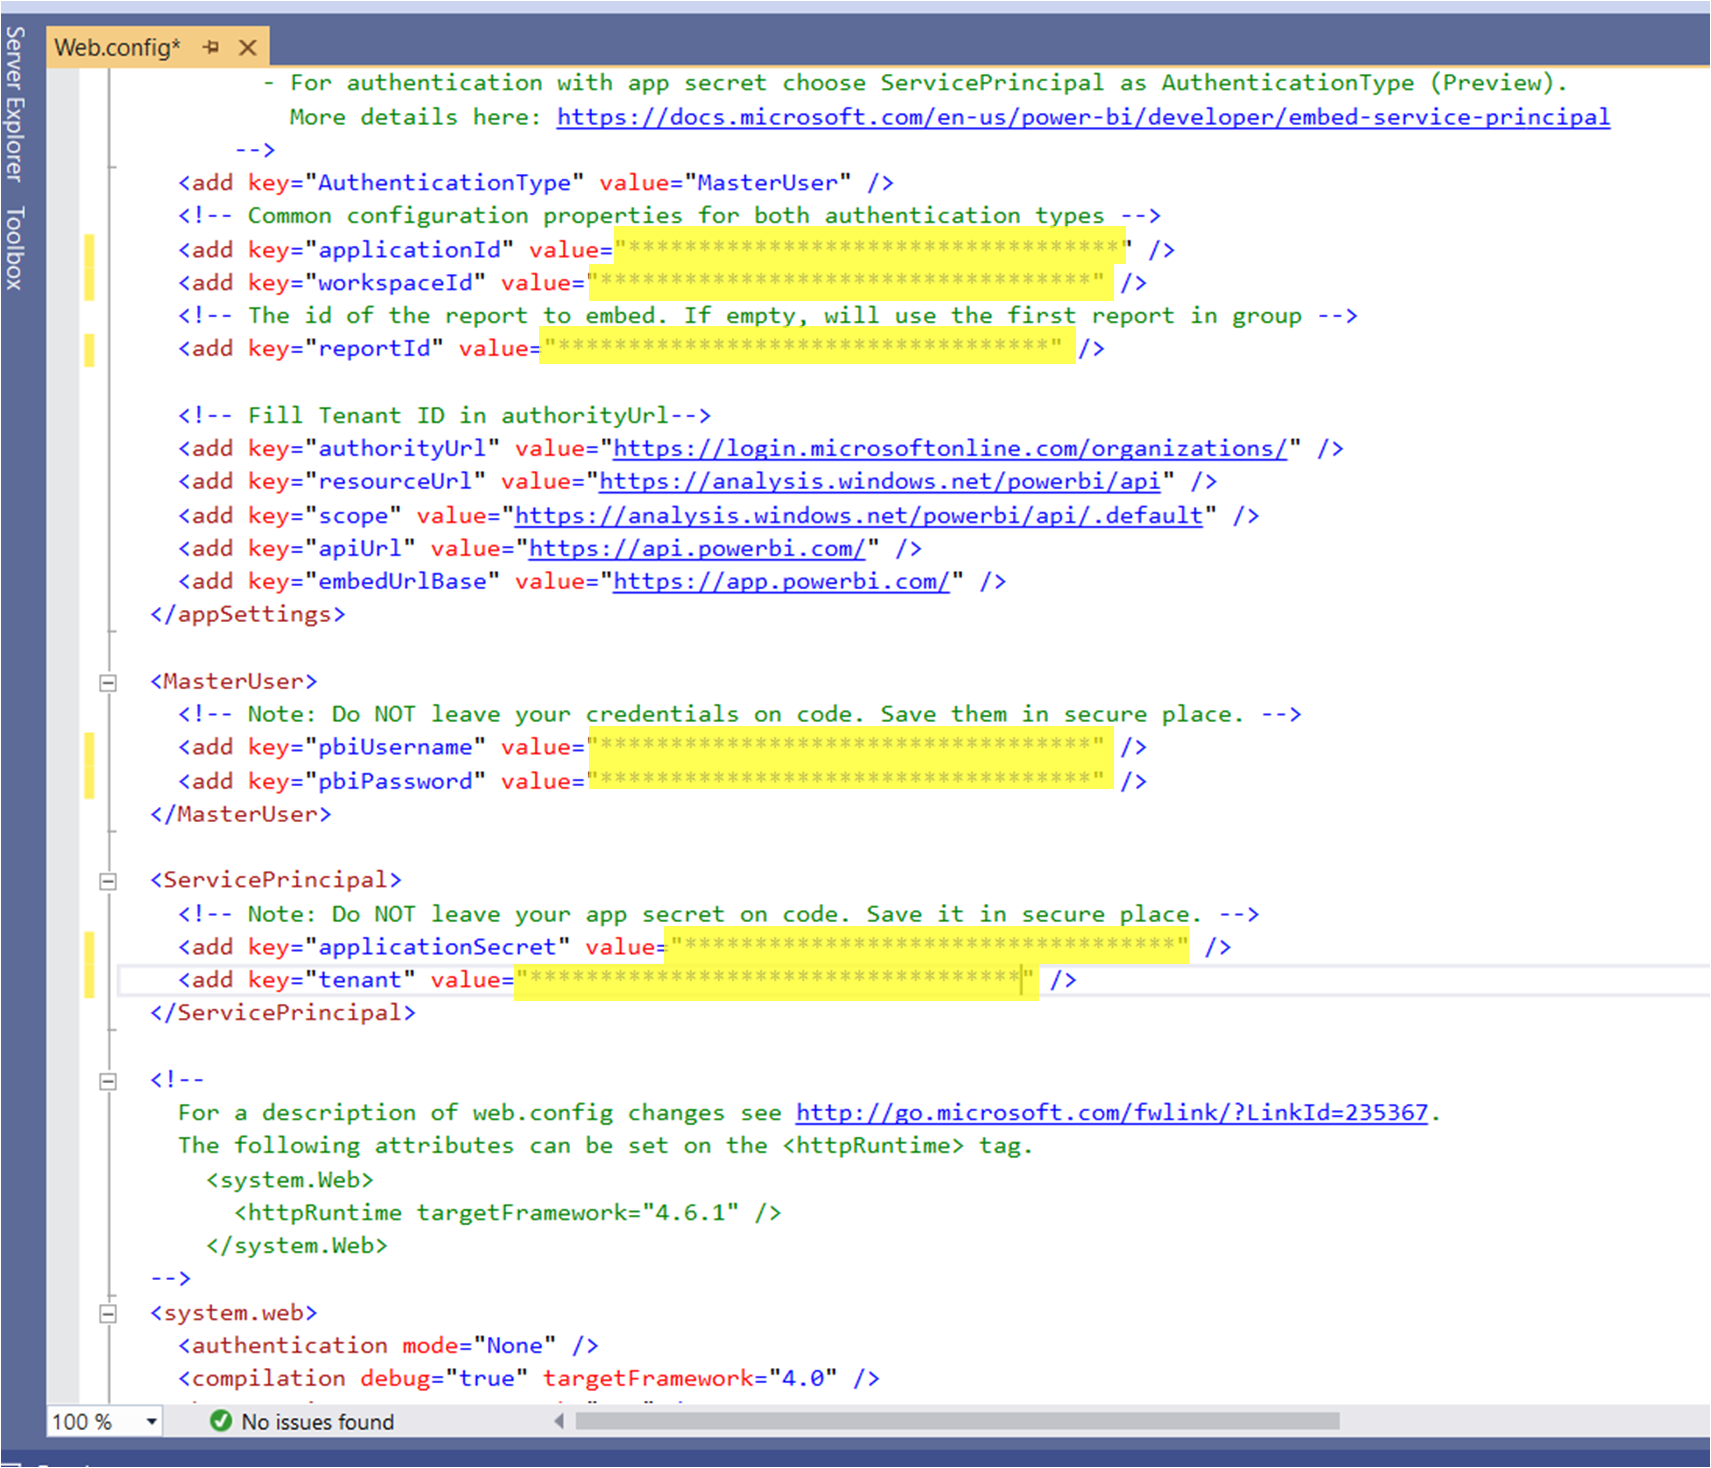Click the pbiUsername masked value
This screenshot has width=1711, height=1468.
pos(851,747)
